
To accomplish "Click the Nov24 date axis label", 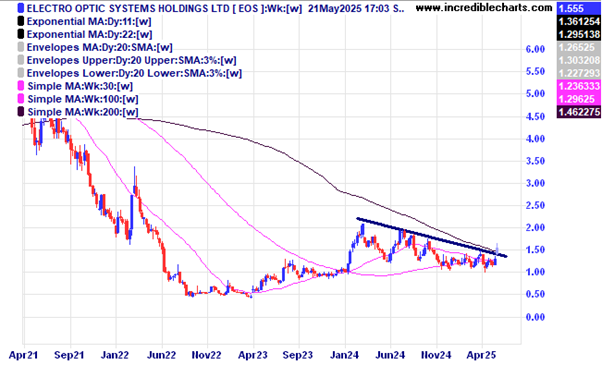I will tap(436, 355).
